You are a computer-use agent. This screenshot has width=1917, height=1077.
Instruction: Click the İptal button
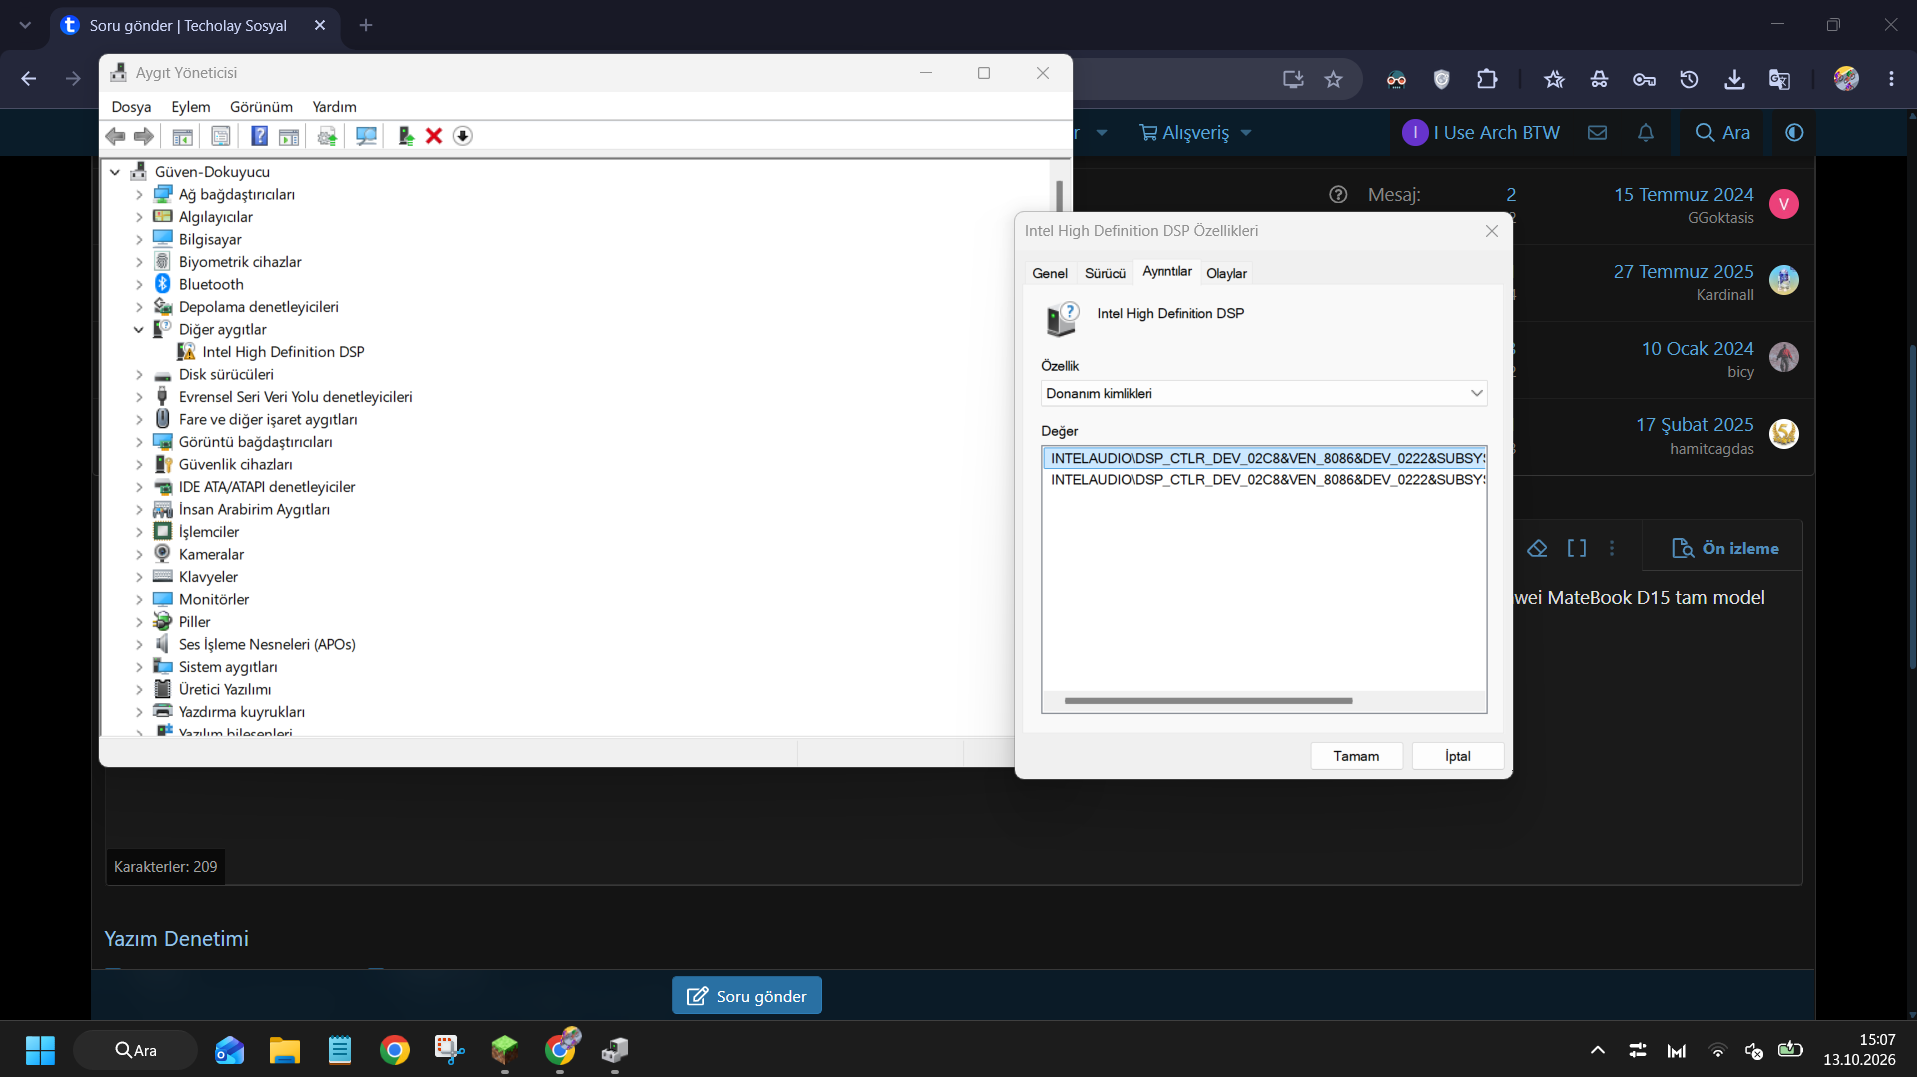click(1457, 756)
